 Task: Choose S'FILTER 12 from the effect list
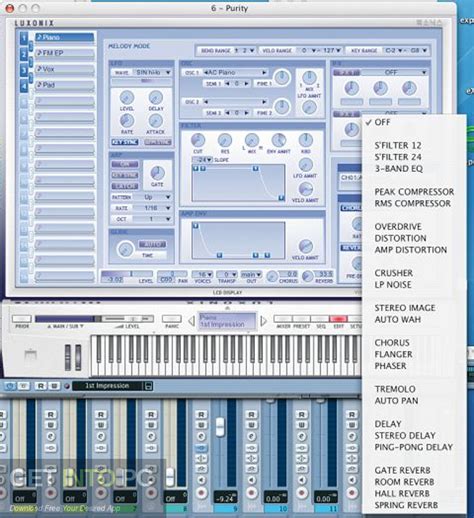click(398, 146)
